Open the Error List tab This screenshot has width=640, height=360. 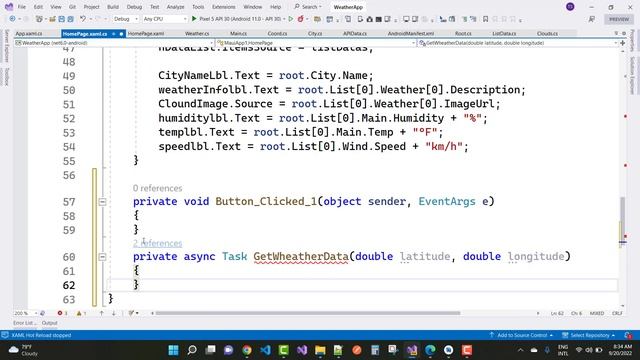click(x=25, y=323)
